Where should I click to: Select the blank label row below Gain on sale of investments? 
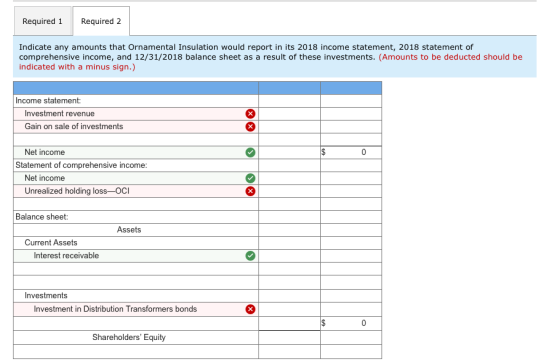[136, 139]
